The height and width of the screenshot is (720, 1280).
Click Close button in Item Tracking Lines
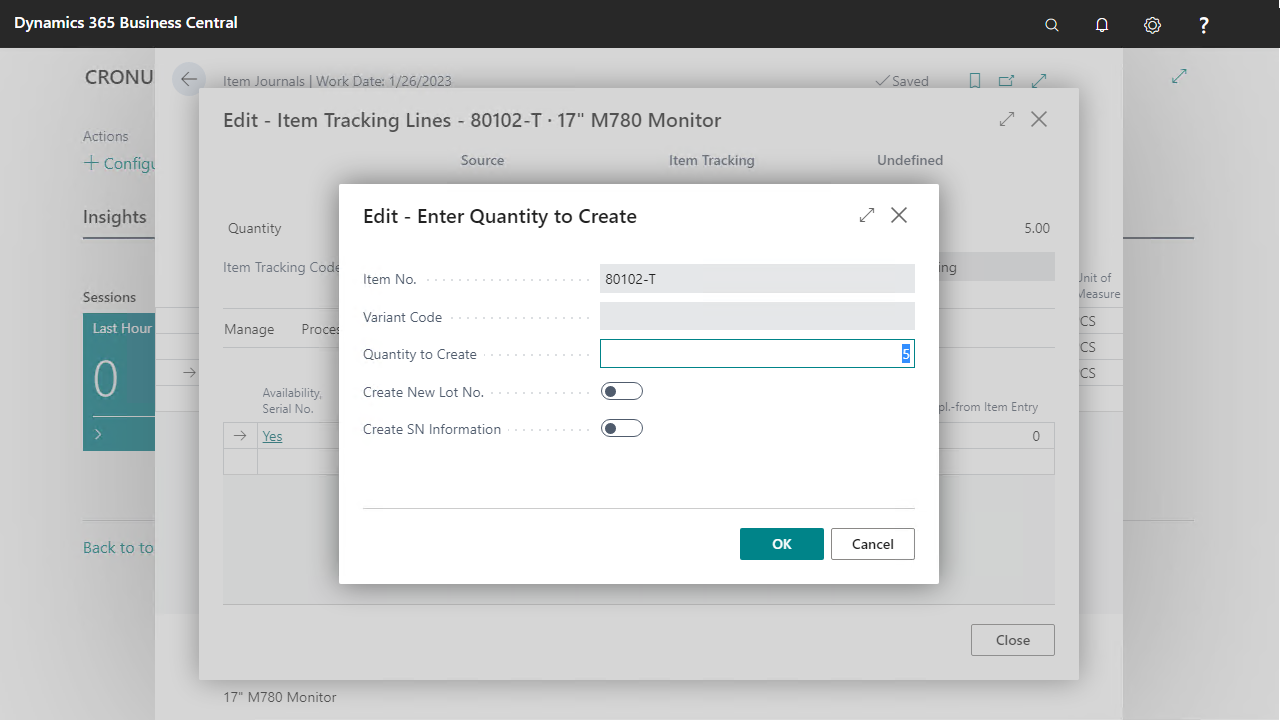click(x=1013, y=640)
